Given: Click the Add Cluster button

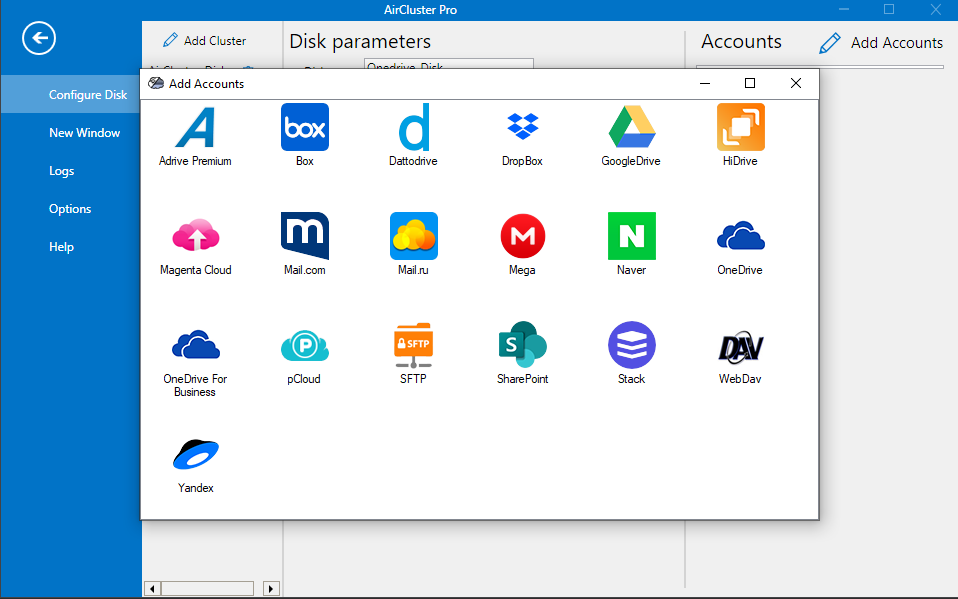Looking at the screenshot, I should pyautogui.click(x=205, y=41).
